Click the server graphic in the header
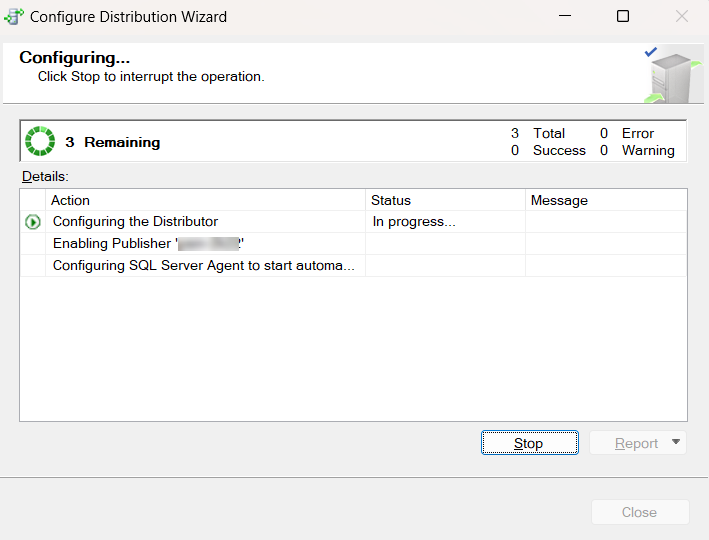The width and height of the screenshot is (709, 540). click(x=673, y=78)
